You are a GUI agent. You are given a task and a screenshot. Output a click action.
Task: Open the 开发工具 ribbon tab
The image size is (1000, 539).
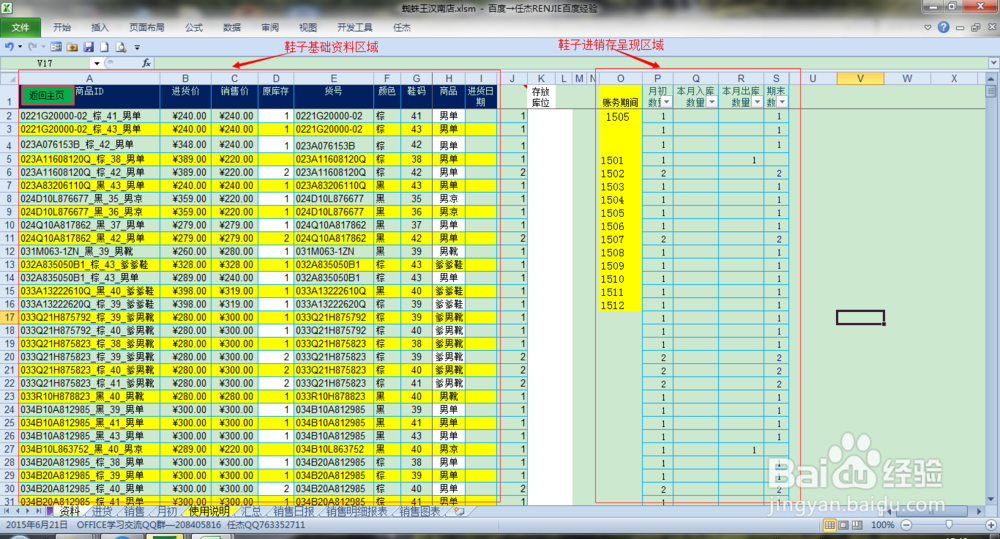pos(355,27)
